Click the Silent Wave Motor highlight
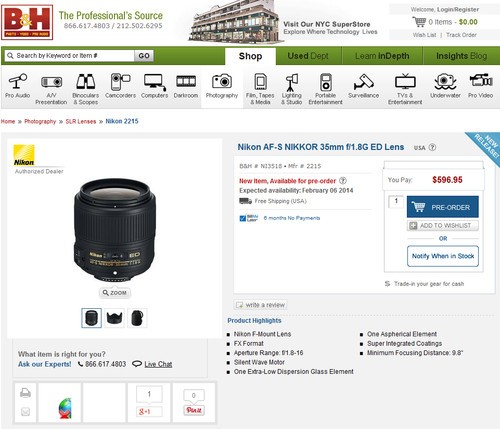Viewport: 500px width, 429px height. 259,362
